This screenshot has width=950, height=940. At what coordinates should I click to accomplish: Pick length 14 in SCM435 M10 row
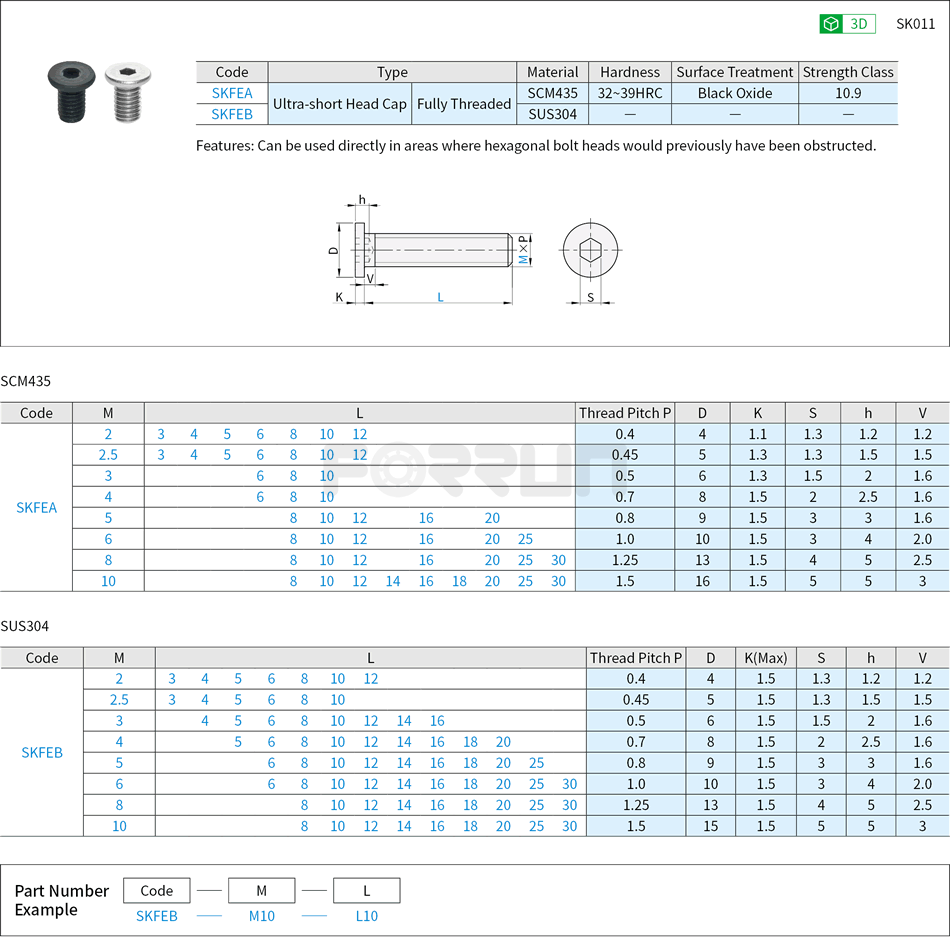pyautogui.click(x=393, y=581)
